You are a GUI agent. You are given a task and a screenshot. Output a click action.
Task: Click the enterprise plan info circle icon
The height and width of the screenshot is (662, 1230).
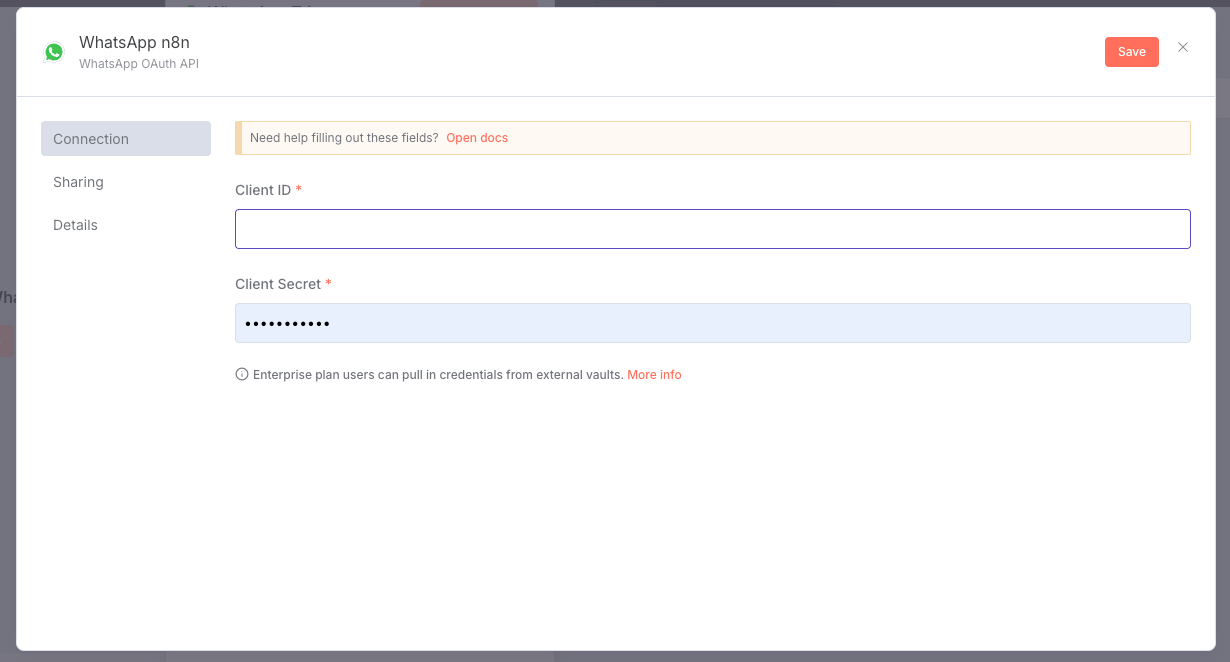click(x=242, y=375)
